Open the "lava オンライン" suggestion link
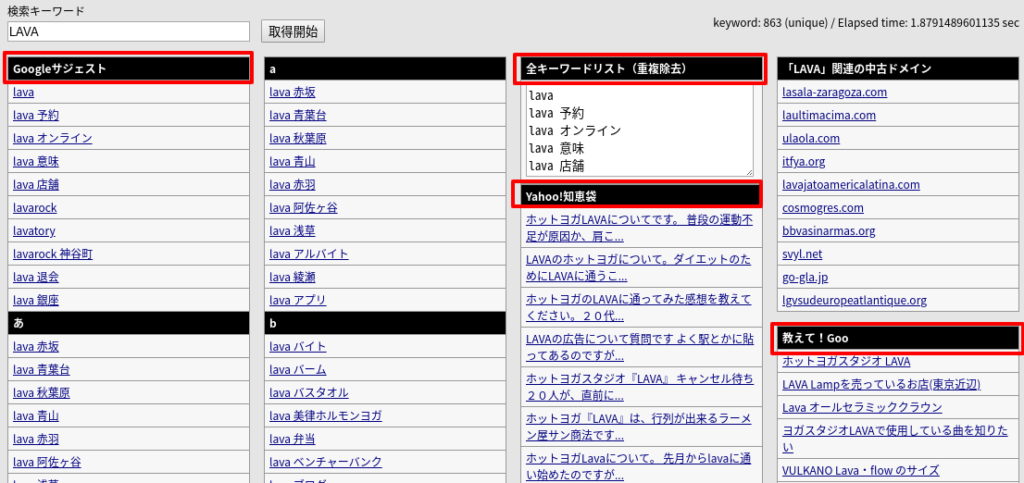Screen dimensions: 1024x483 52,138
